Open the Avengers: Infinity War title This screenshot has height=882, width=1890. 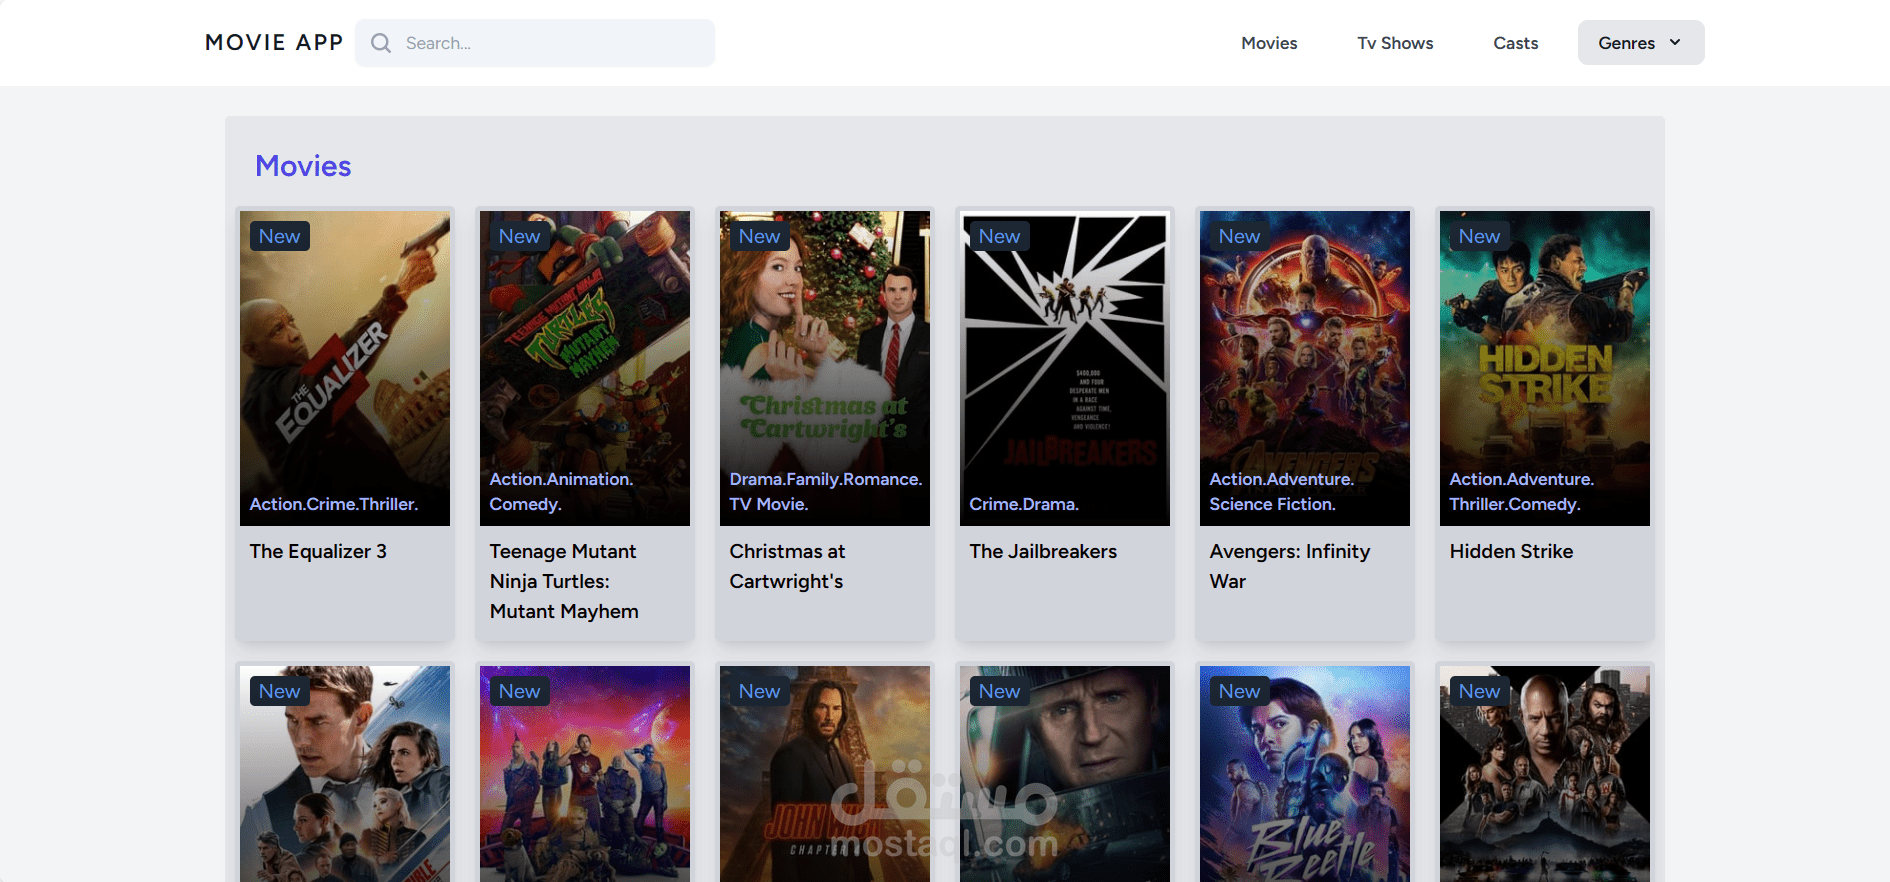point(1290,566)
